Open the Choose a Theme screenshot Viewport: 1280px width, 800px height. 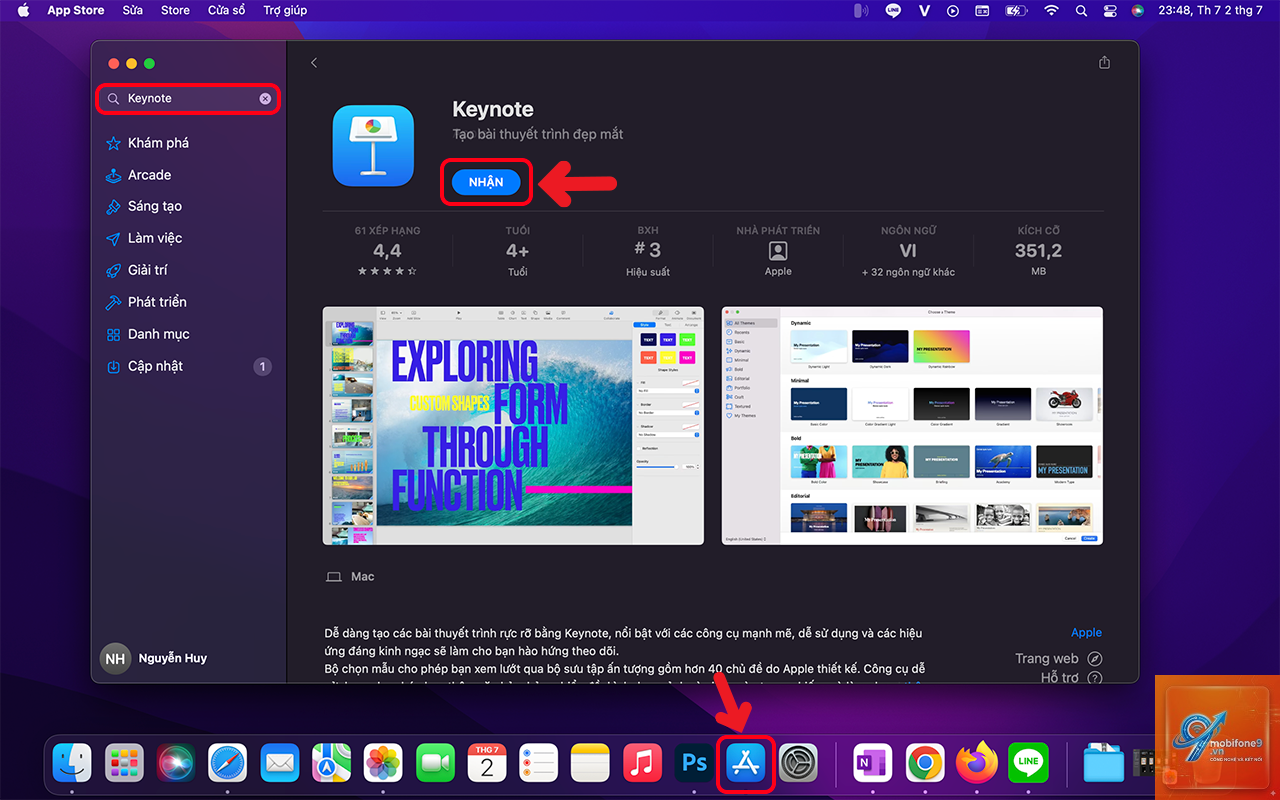912,426
